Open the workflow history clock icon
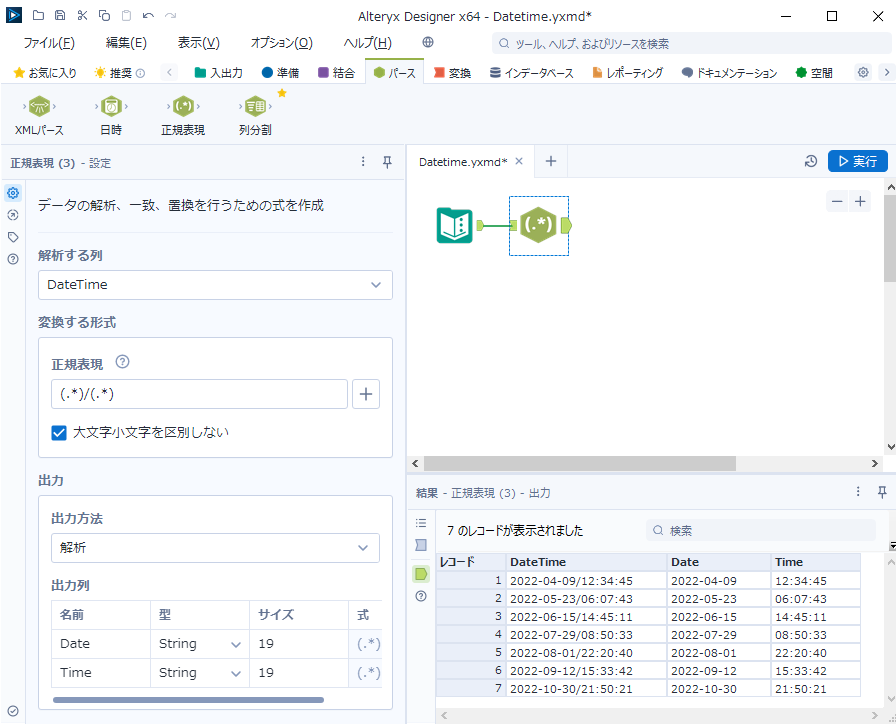 pyautogui.click(x=811, y=162)
